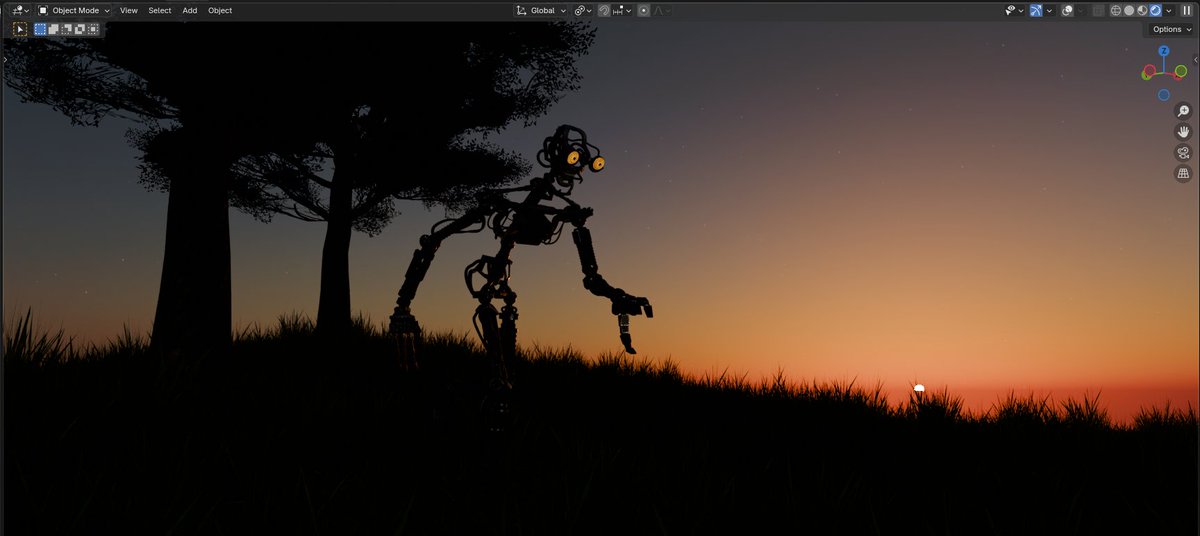Choose the Subtract Selection mode icon

click(67, 29)
